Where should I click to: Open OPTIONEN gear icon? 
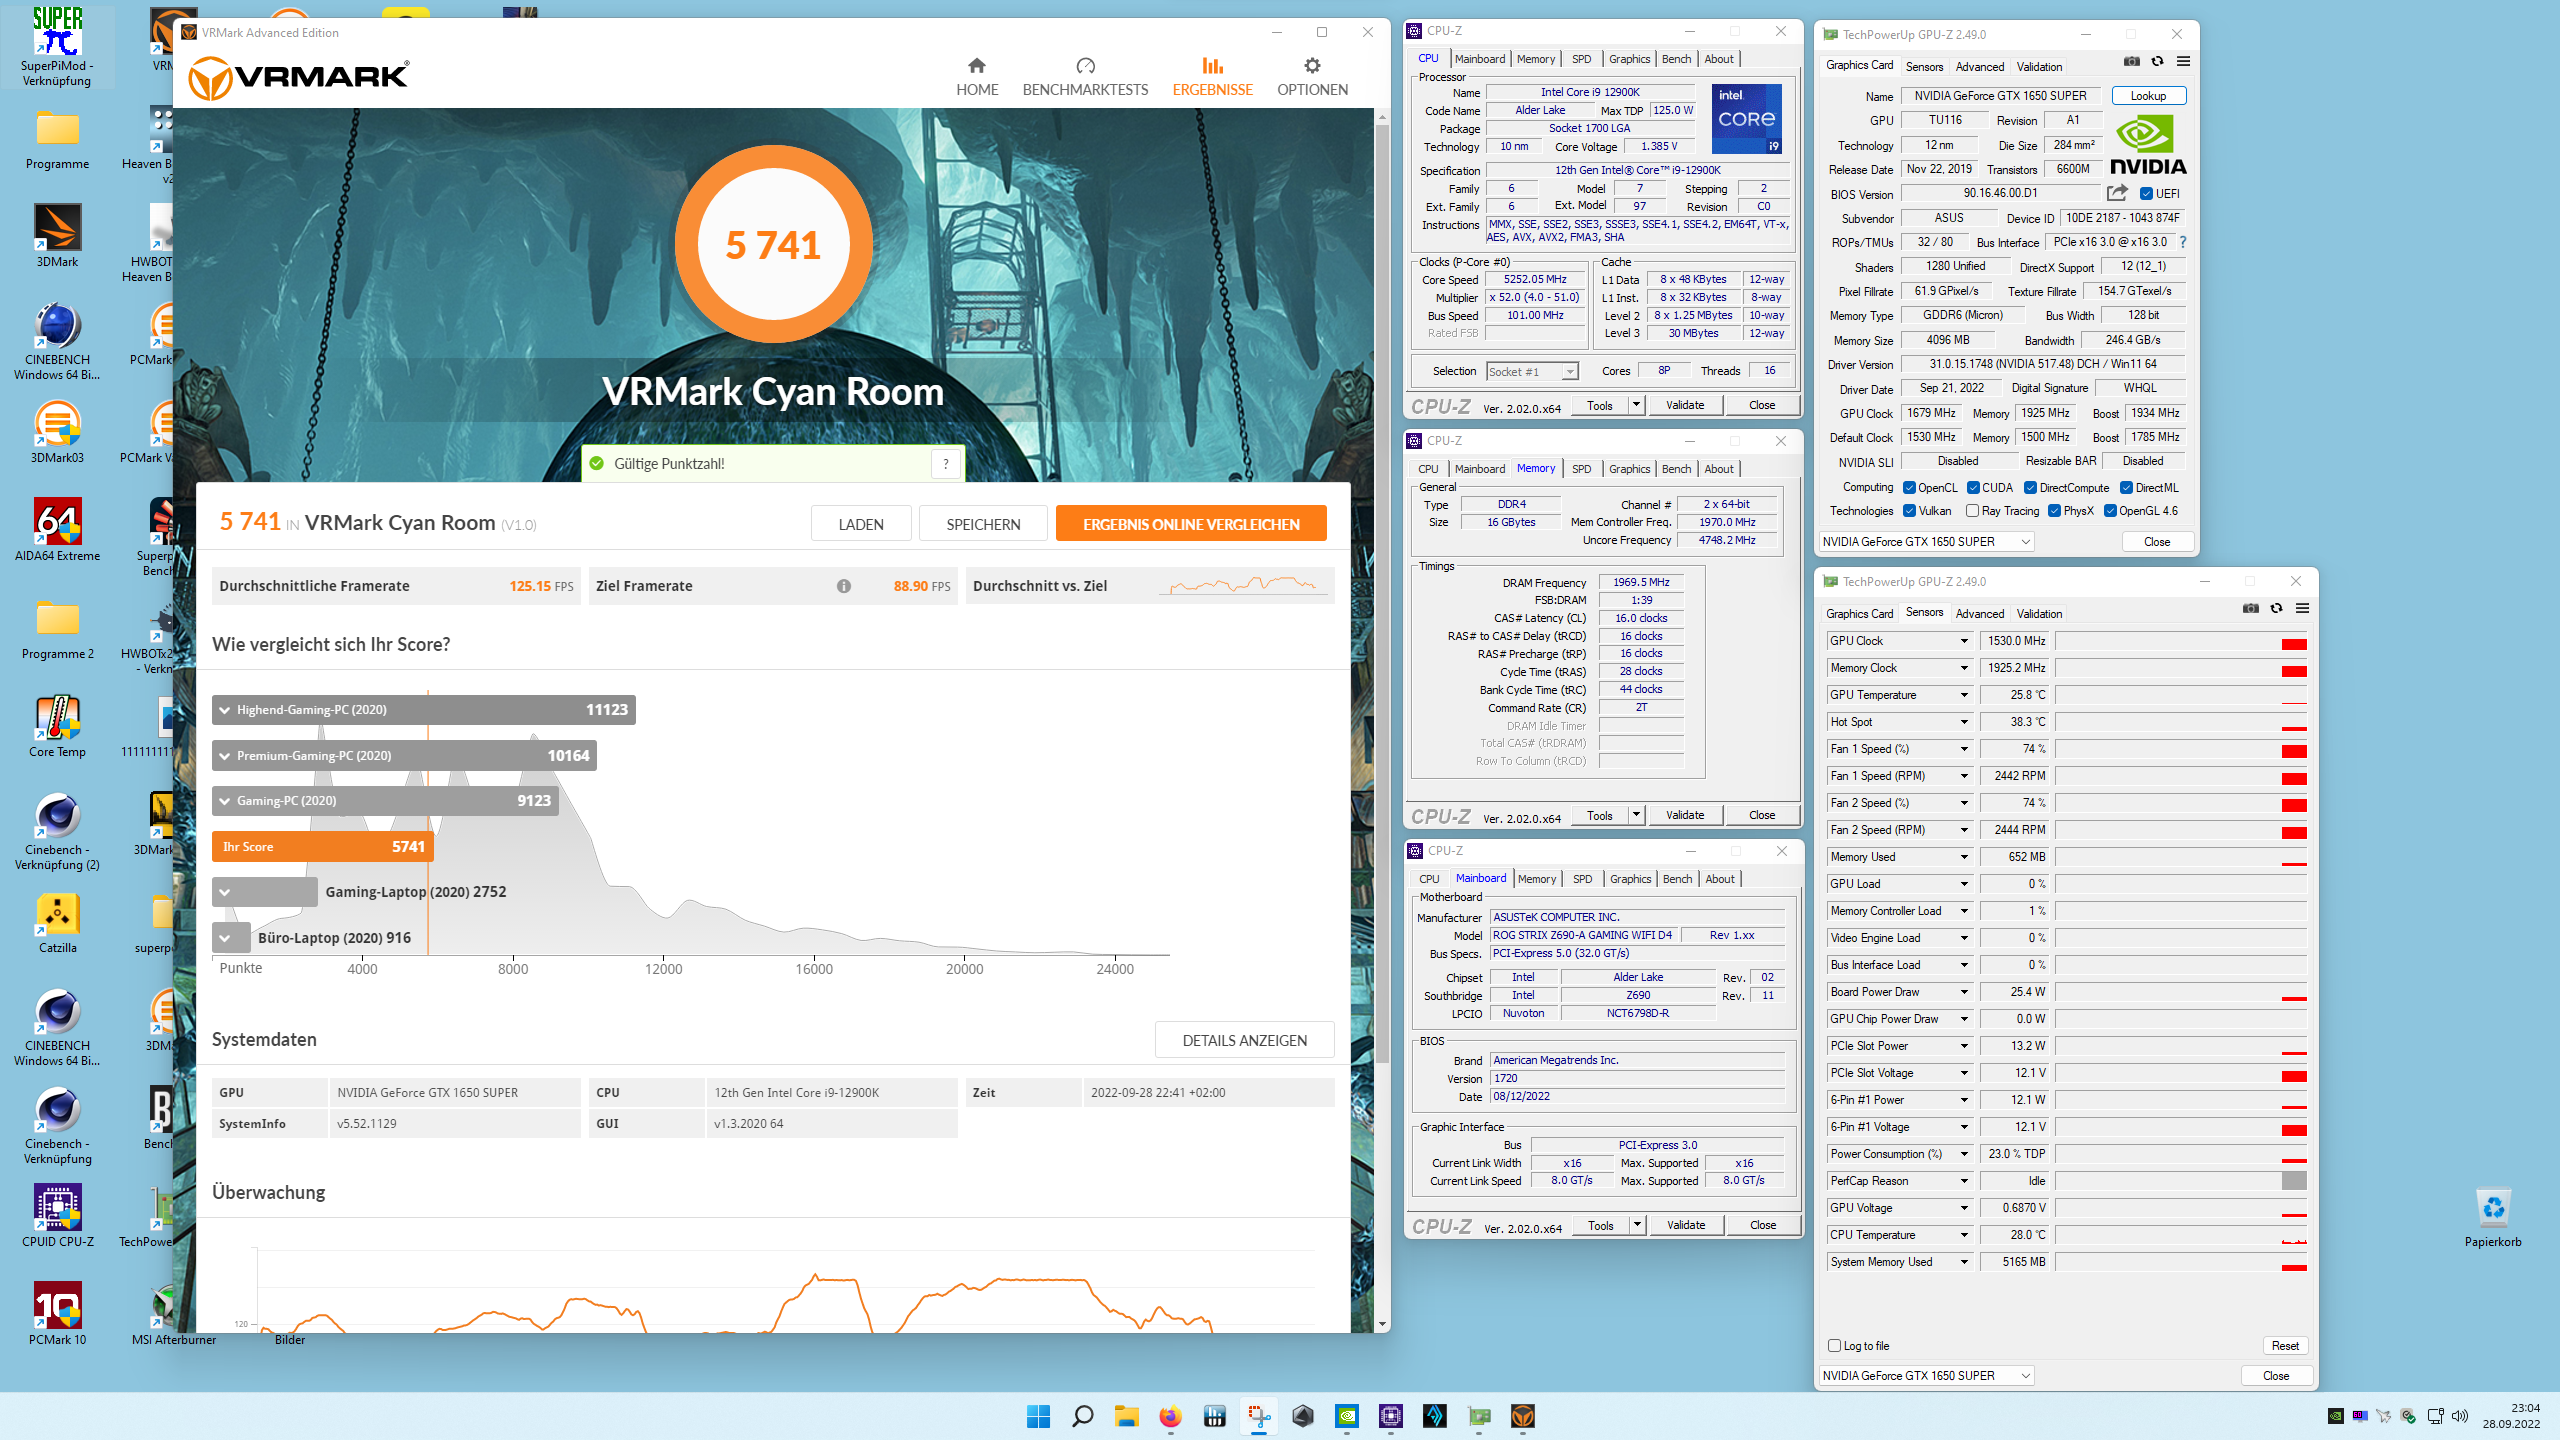(x=1312, y=66)
